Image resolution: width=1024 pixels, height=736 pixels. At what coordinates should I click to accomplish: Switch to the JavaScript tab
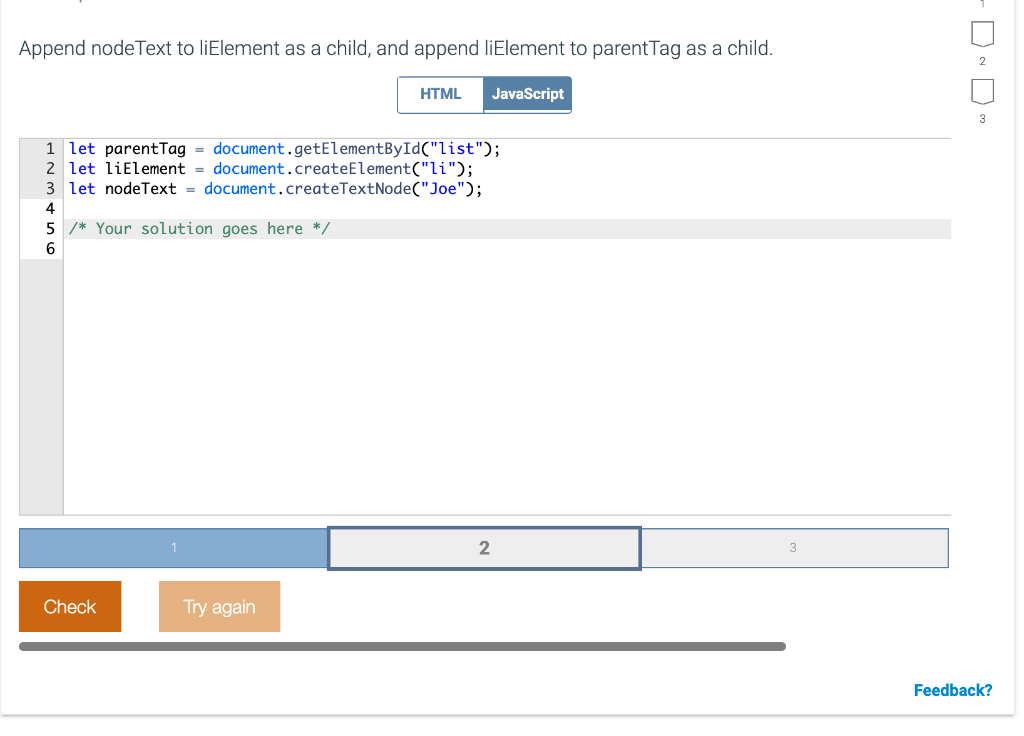pyautogui.click(x=528, y=94)
